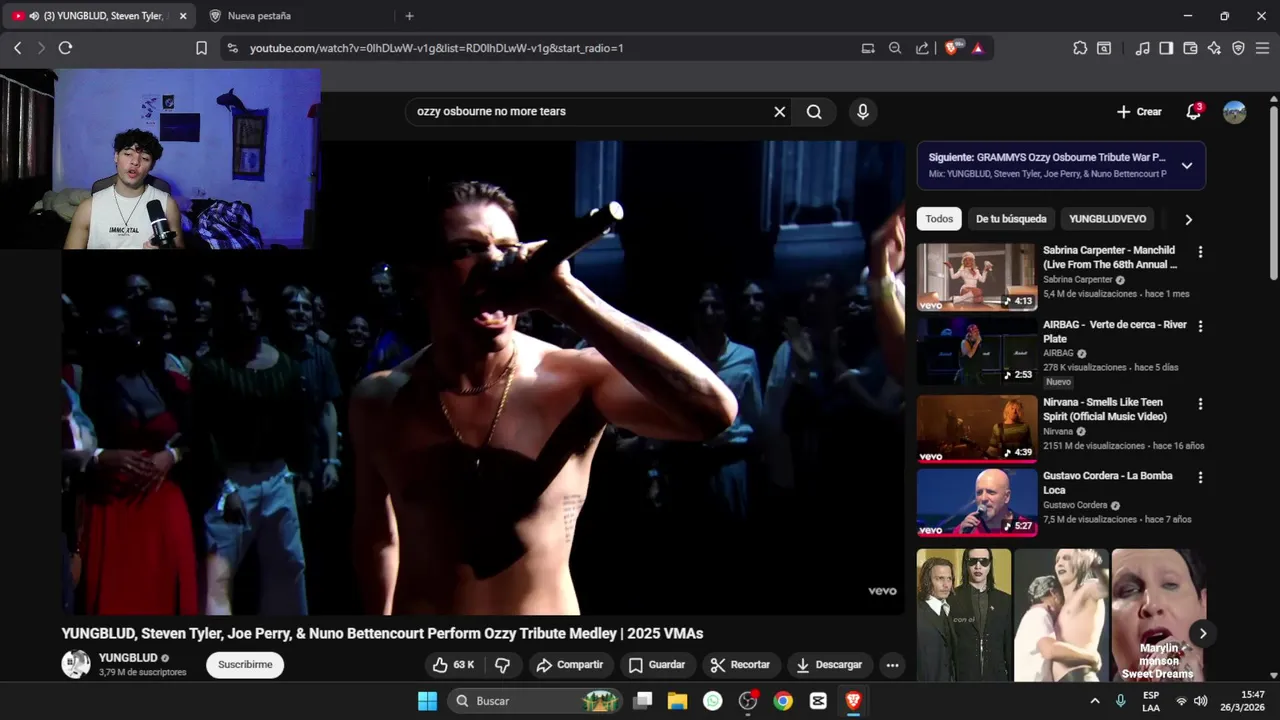Go back to the previous page
Screen dimensions: 1280x720
point(17,48)
